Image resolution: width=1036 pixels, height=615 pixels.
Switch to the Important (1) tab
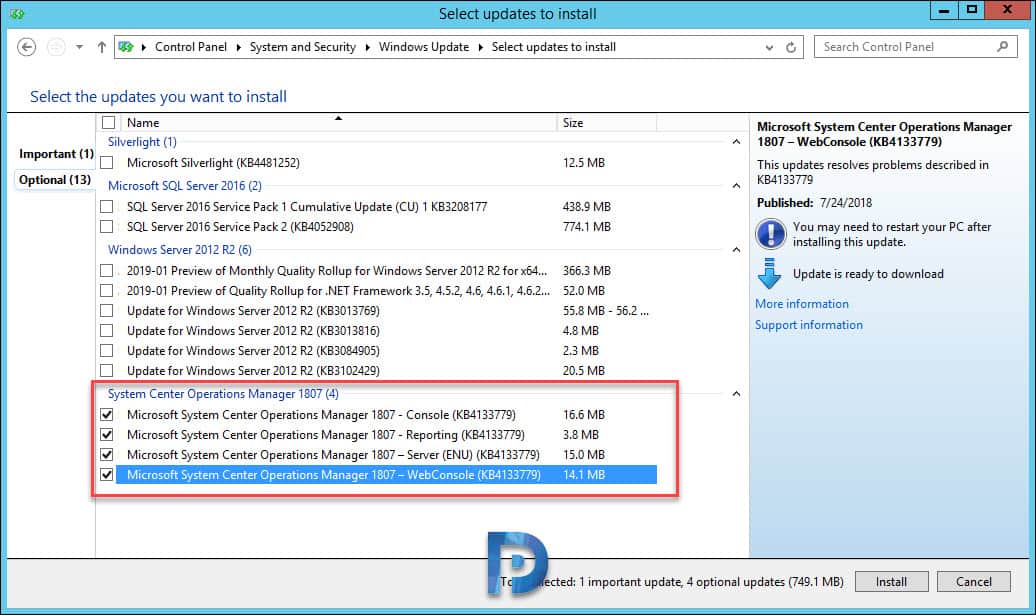(x=56, y=154)
